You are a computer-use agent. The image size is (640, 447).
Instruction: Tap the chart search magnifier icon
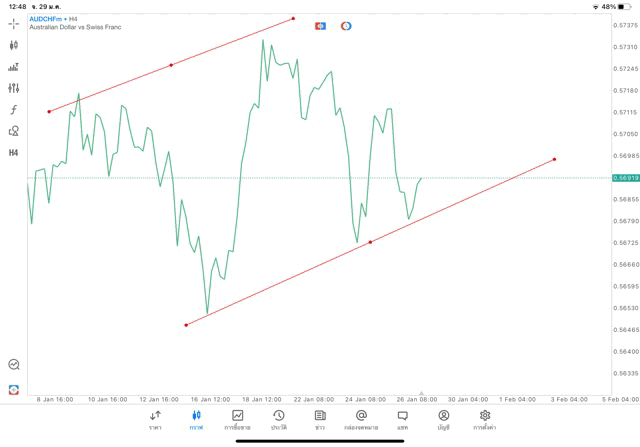14,365
